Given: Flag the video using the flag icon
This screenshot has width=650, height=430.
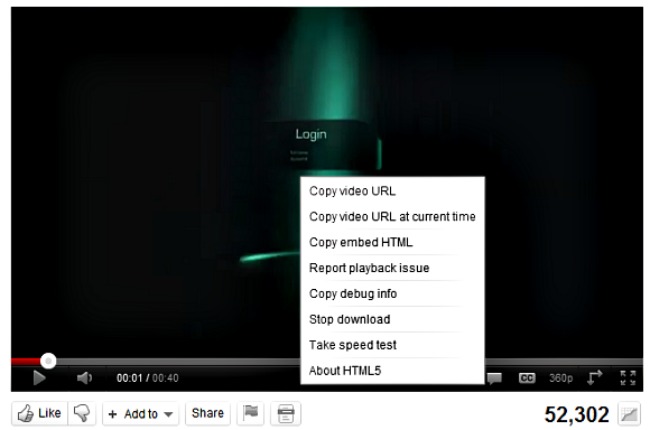Looking at the screenshot, I should [x=251, y=413].
